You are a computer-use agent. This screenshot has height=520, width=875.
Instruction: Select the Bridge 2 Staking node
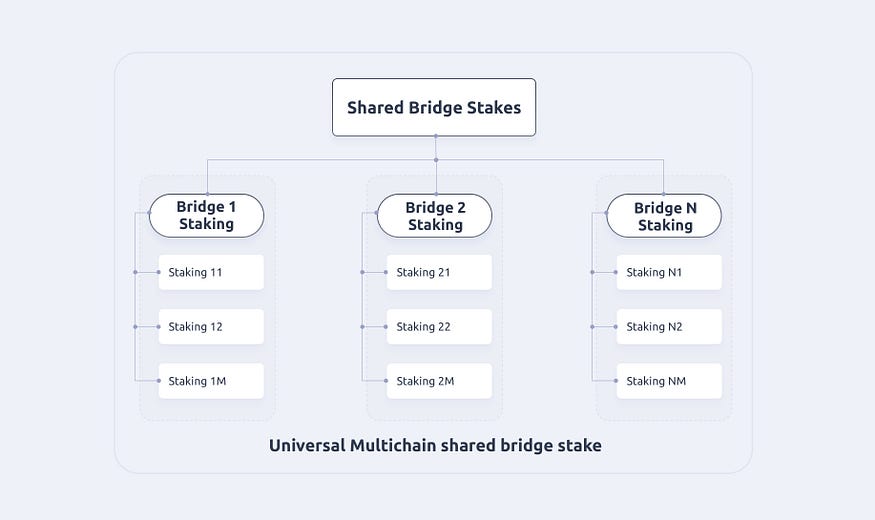point(435,216)
